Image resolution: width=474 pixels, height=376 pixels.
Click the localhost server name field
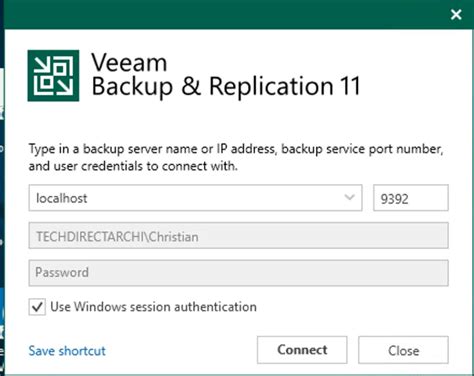[195, 198]
